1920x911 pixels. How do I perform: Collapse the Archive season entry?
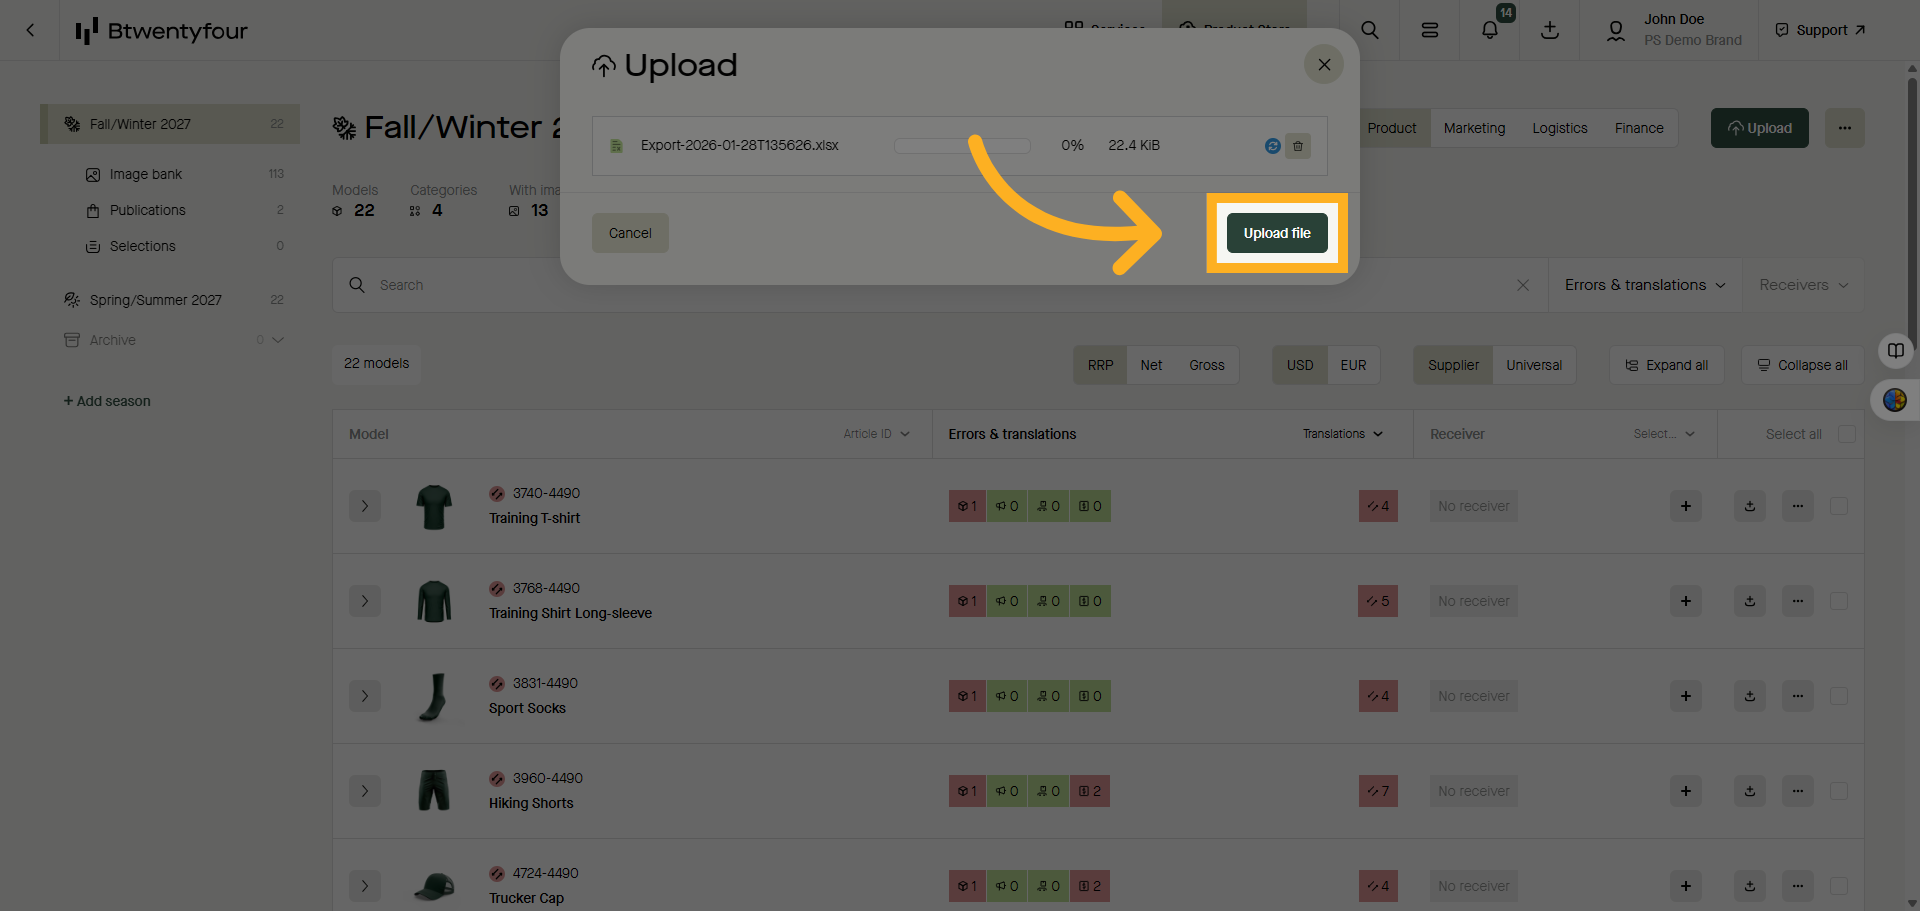pyautogui.click(x=278, y=340)
